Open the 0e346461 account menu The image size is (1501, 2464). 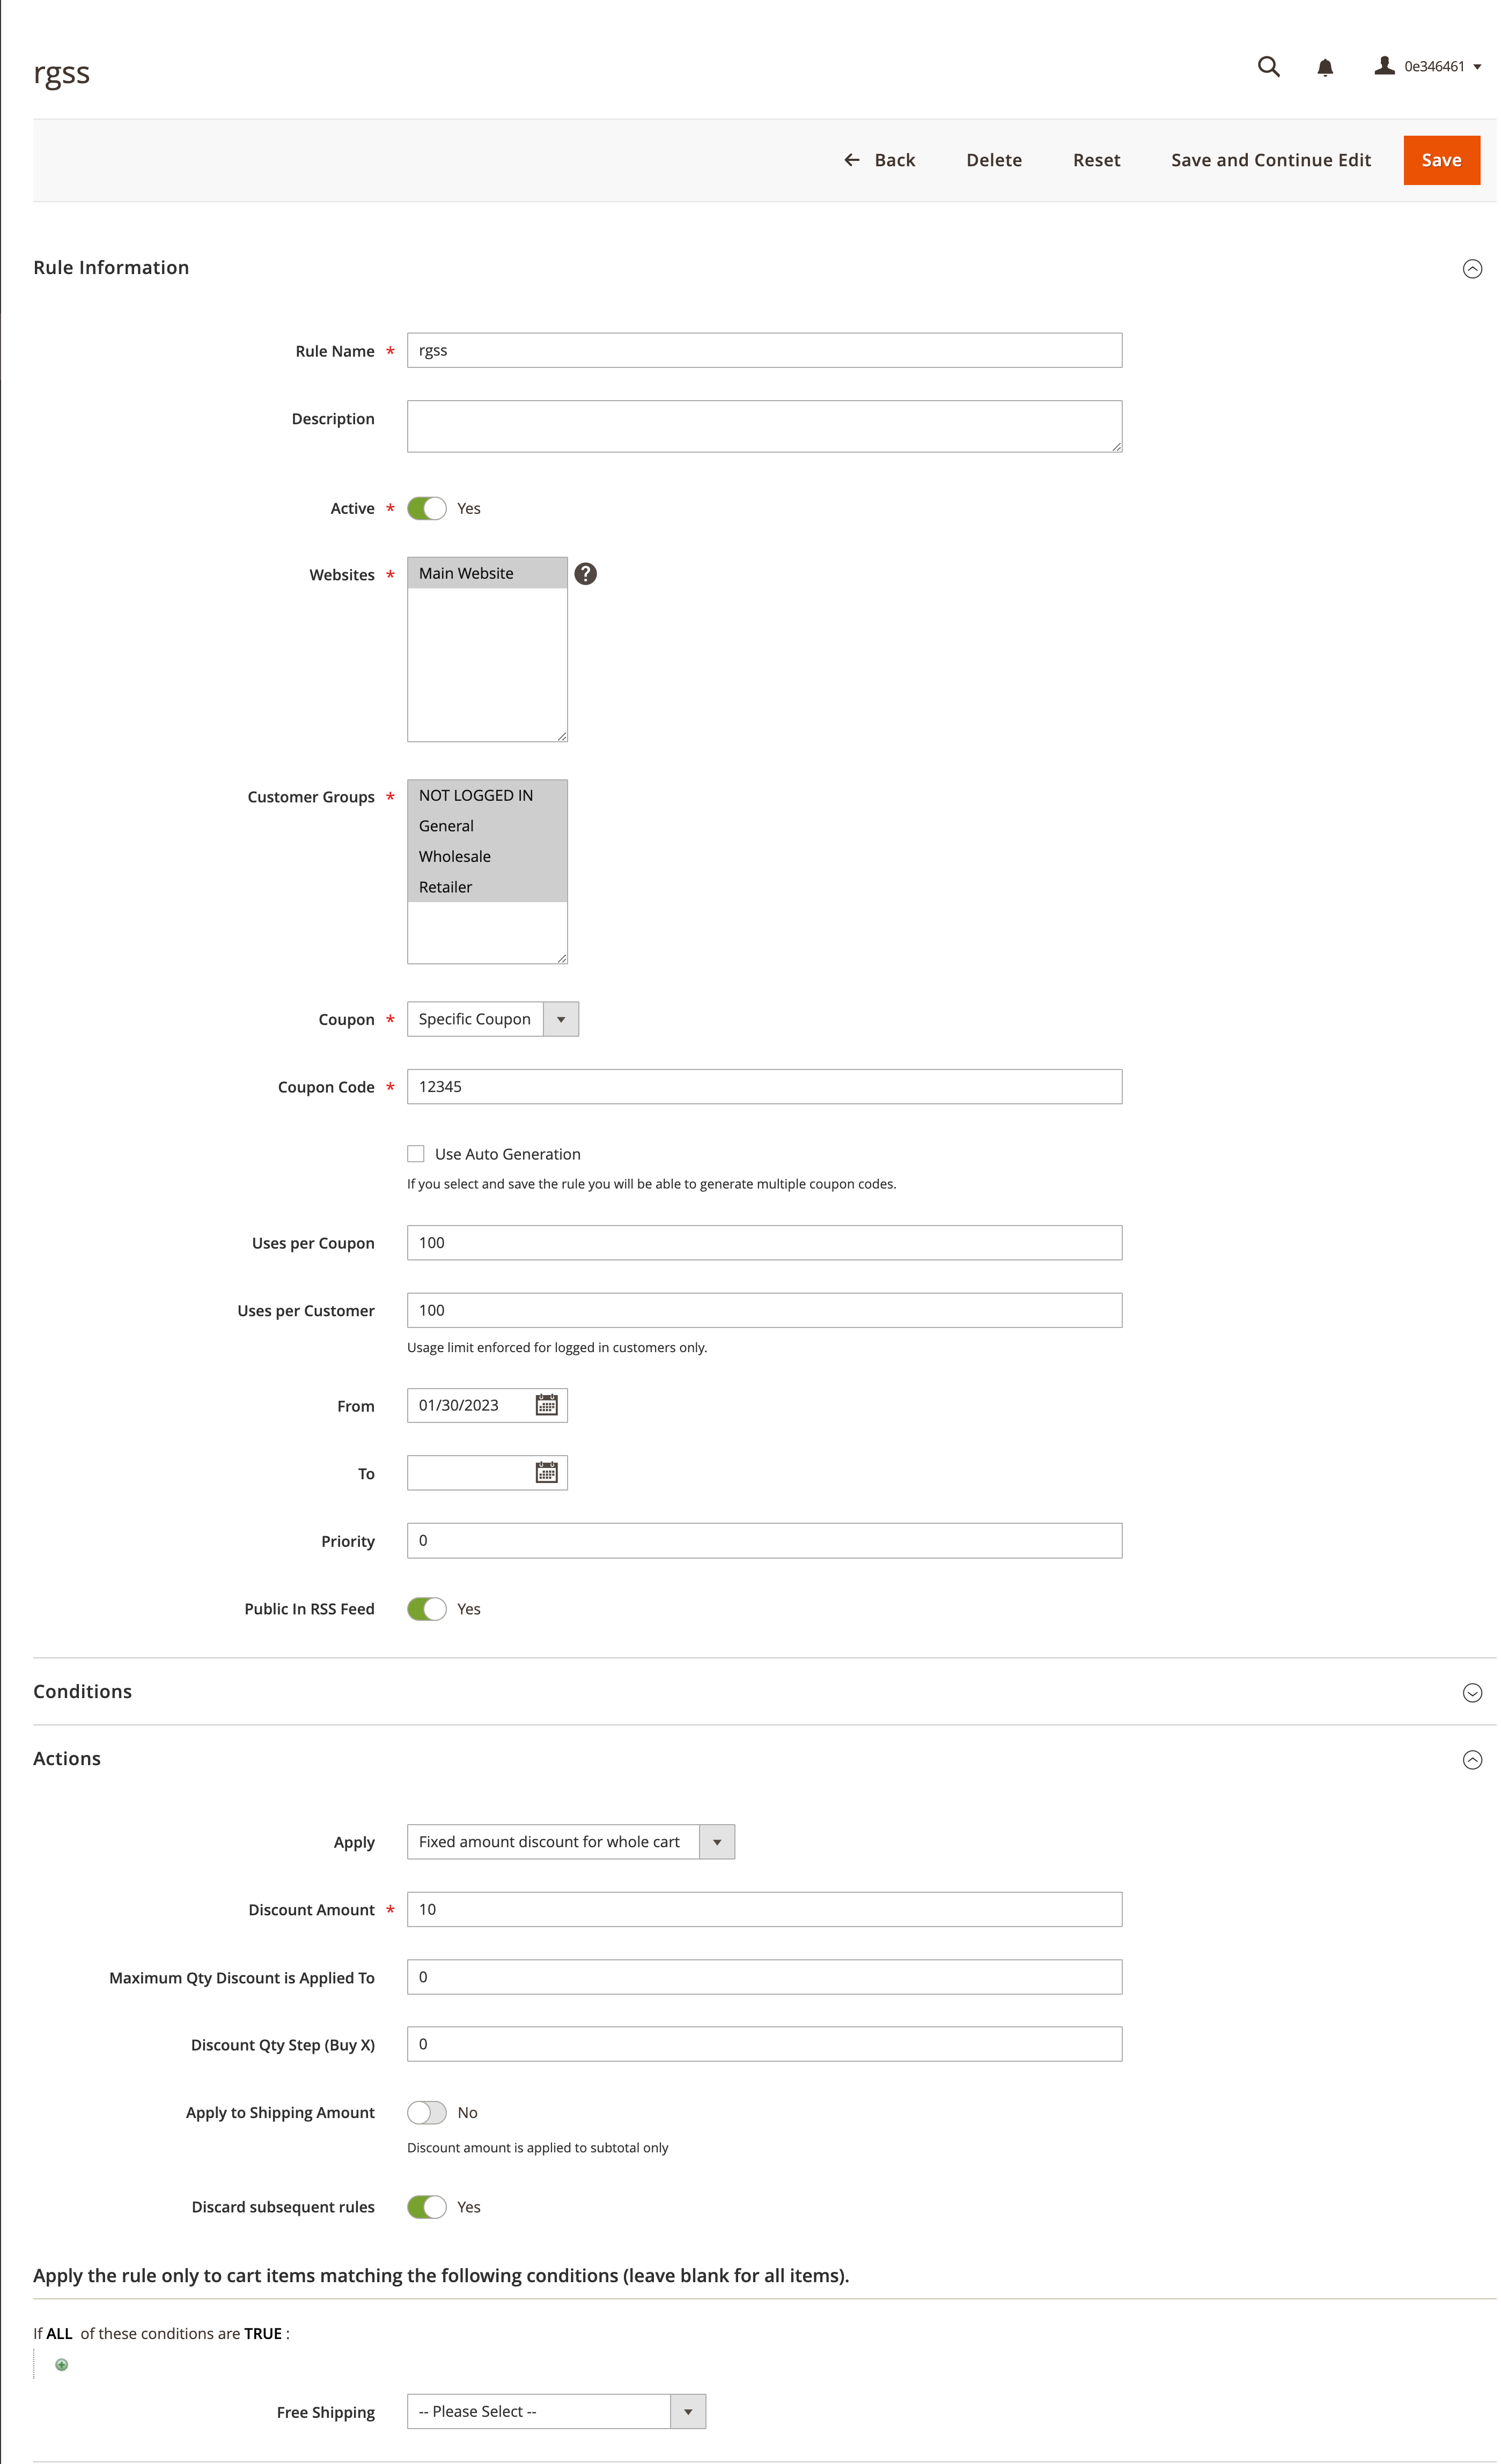tap(1428, 66)
